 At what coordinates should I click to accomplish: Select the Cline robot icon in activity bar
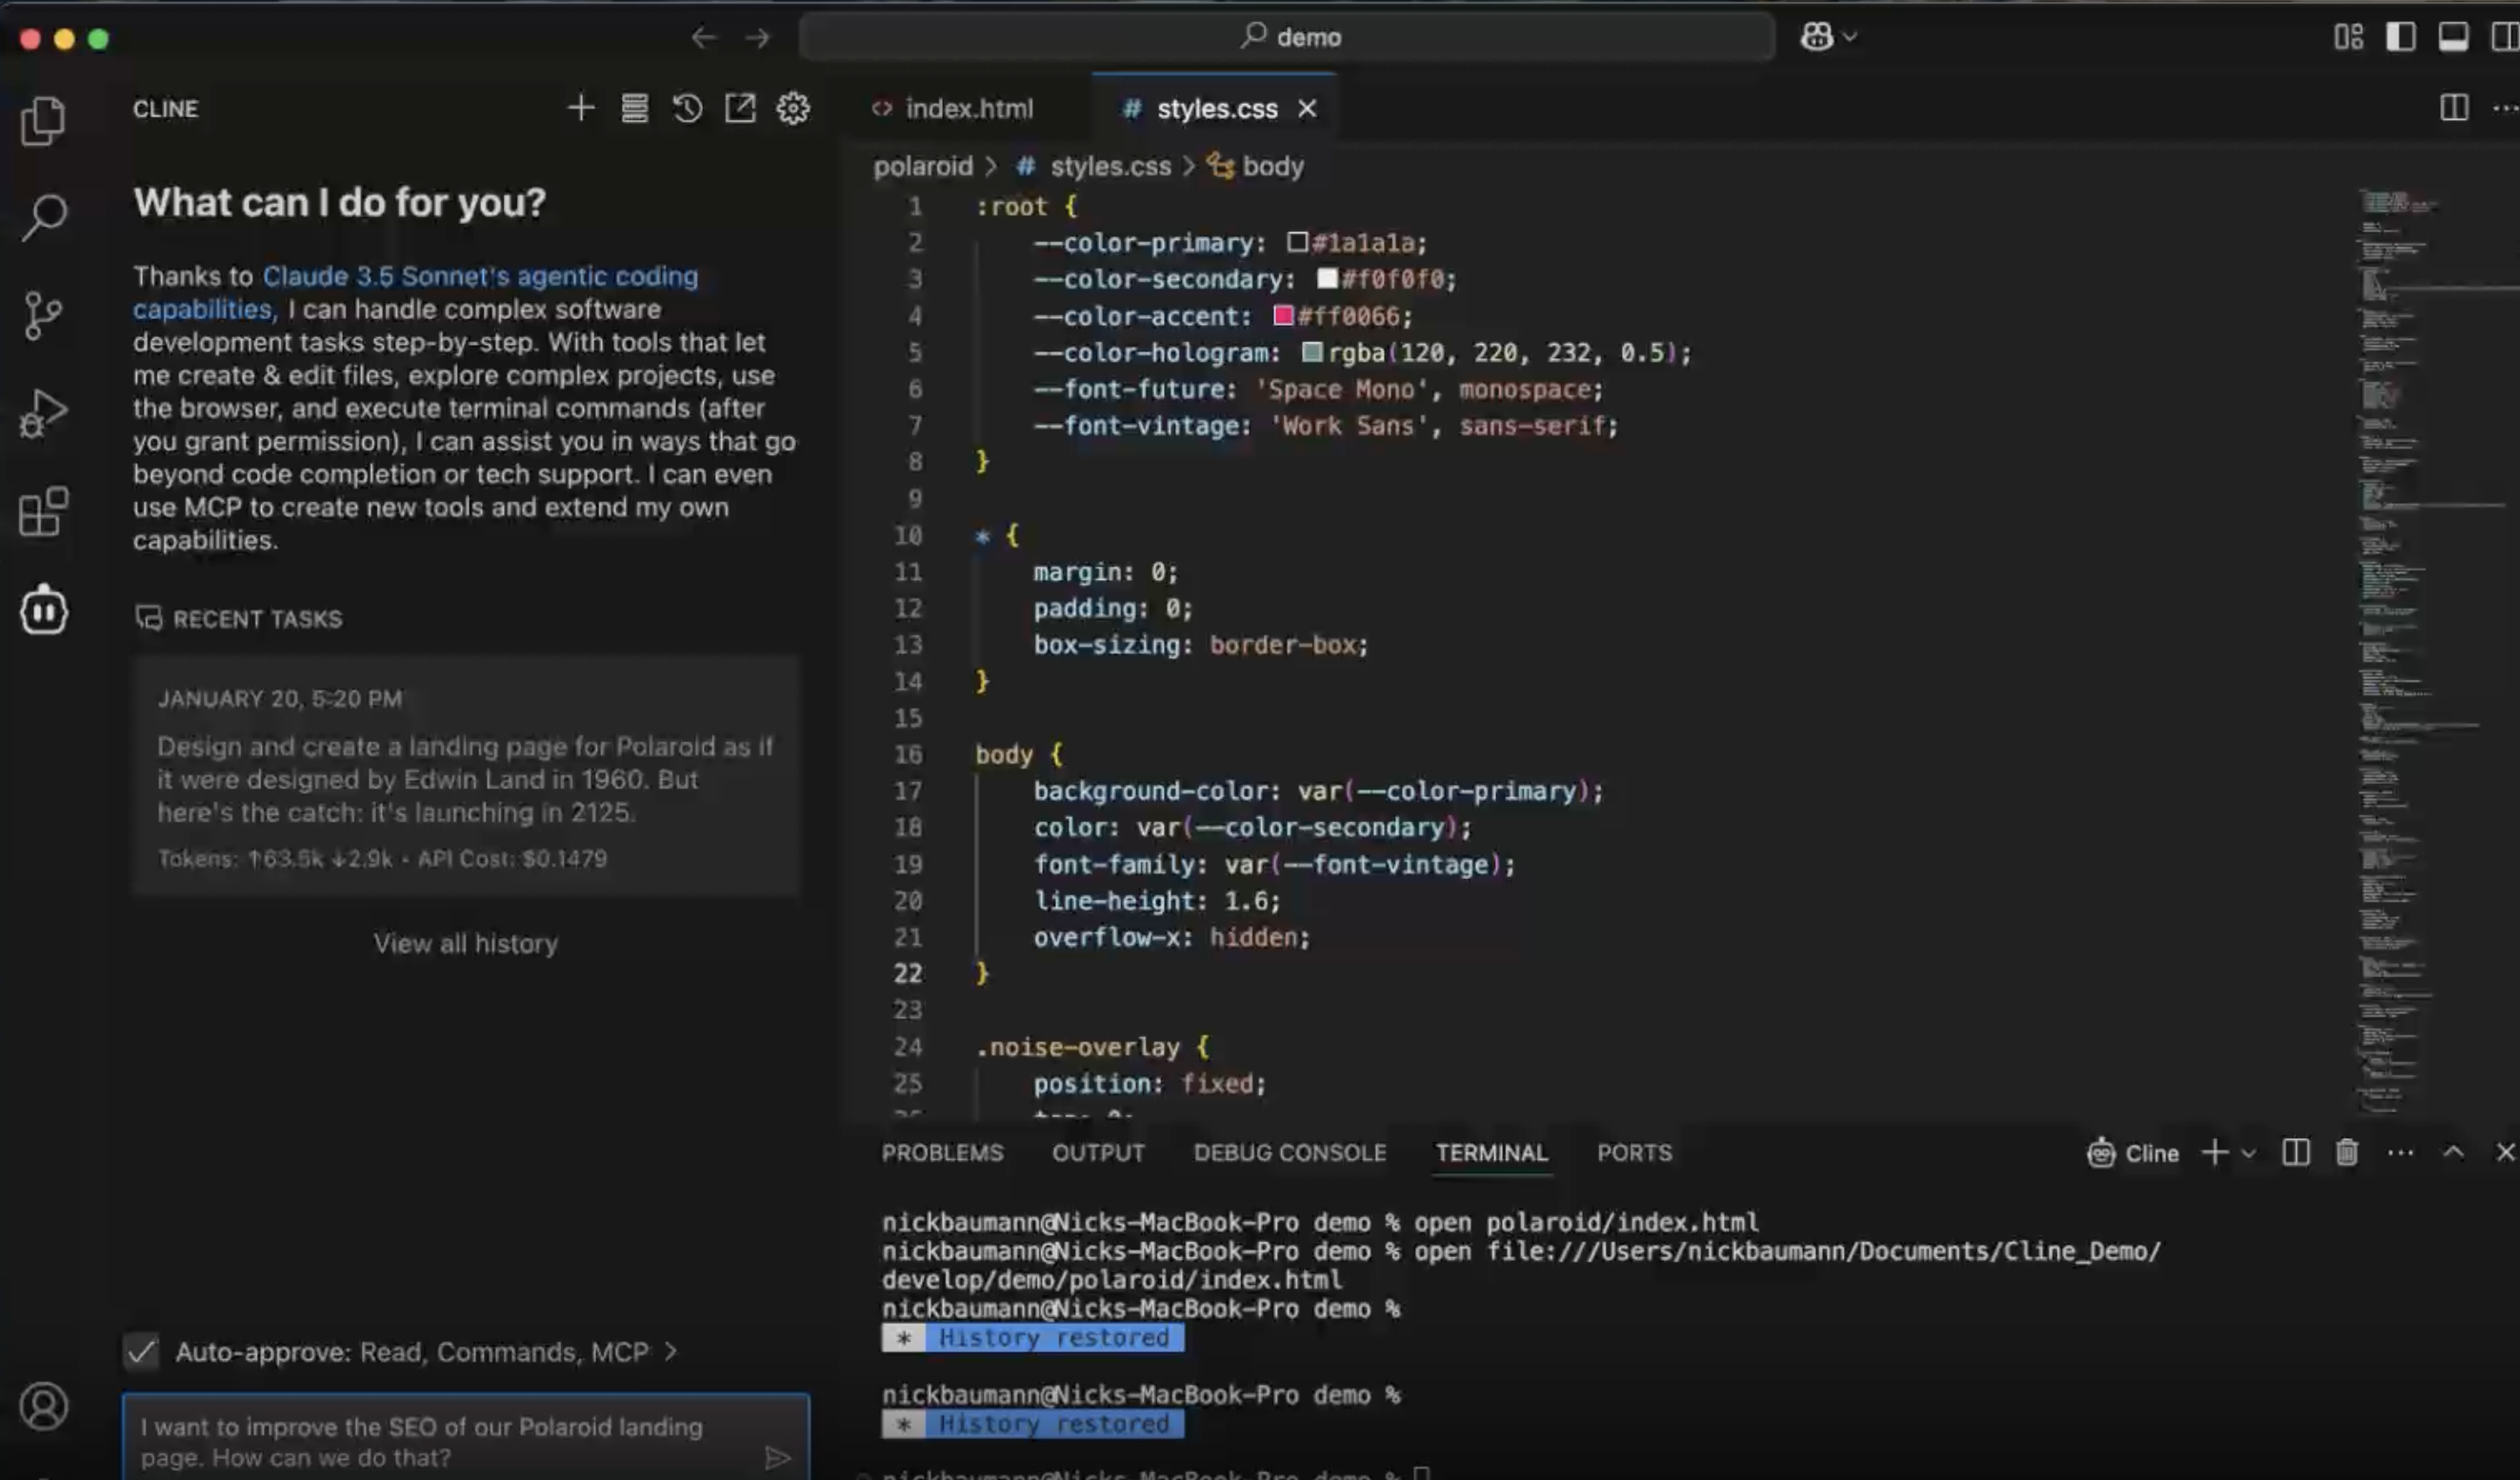(x=43, y=610)
